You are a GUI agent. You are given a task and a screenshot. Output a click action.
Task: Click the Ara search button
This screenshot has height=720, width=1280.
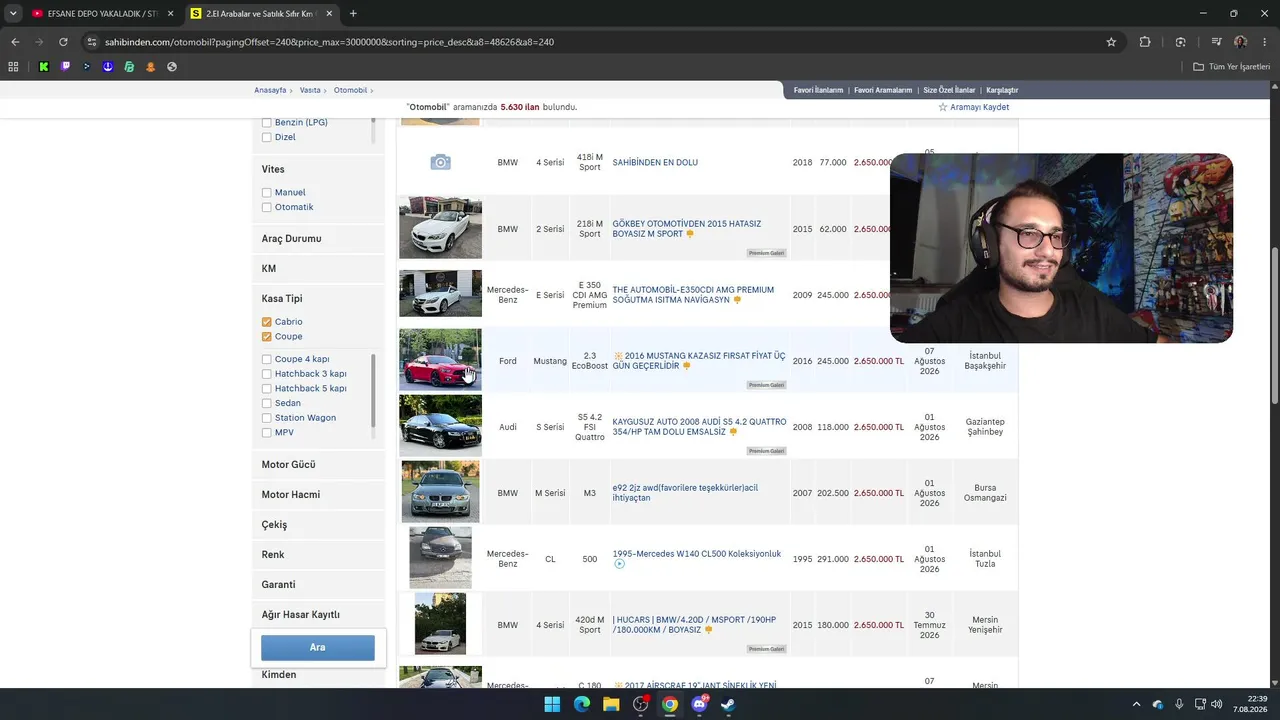(x=318, y=647)
